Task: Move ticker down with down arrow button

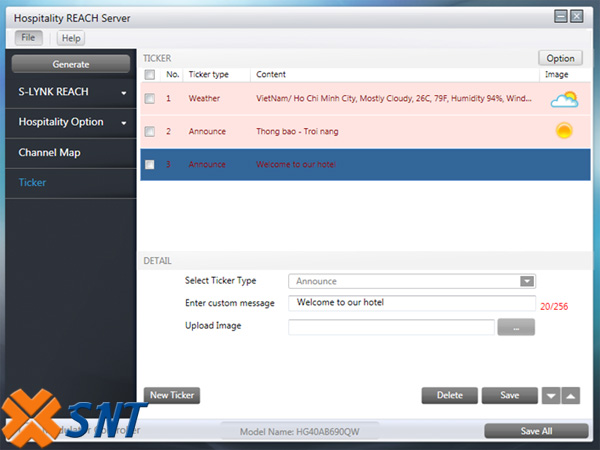Action: point(550,395)
